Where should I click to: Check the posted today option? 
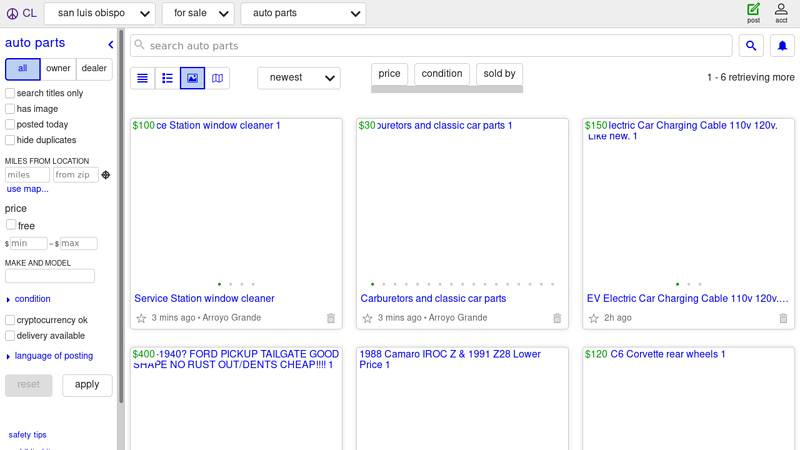[10, 124]
